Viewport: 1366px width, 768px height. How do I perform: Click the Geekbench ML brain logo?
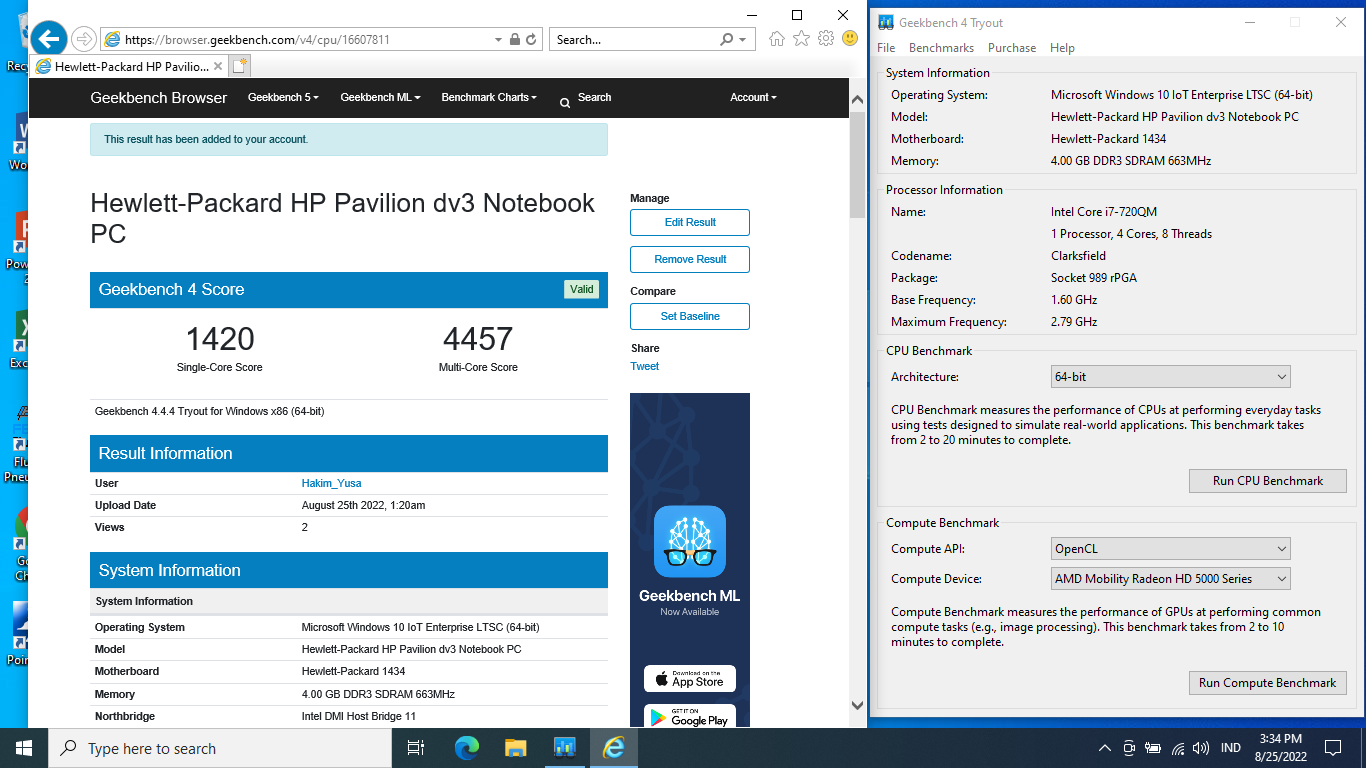click(690, 541)
